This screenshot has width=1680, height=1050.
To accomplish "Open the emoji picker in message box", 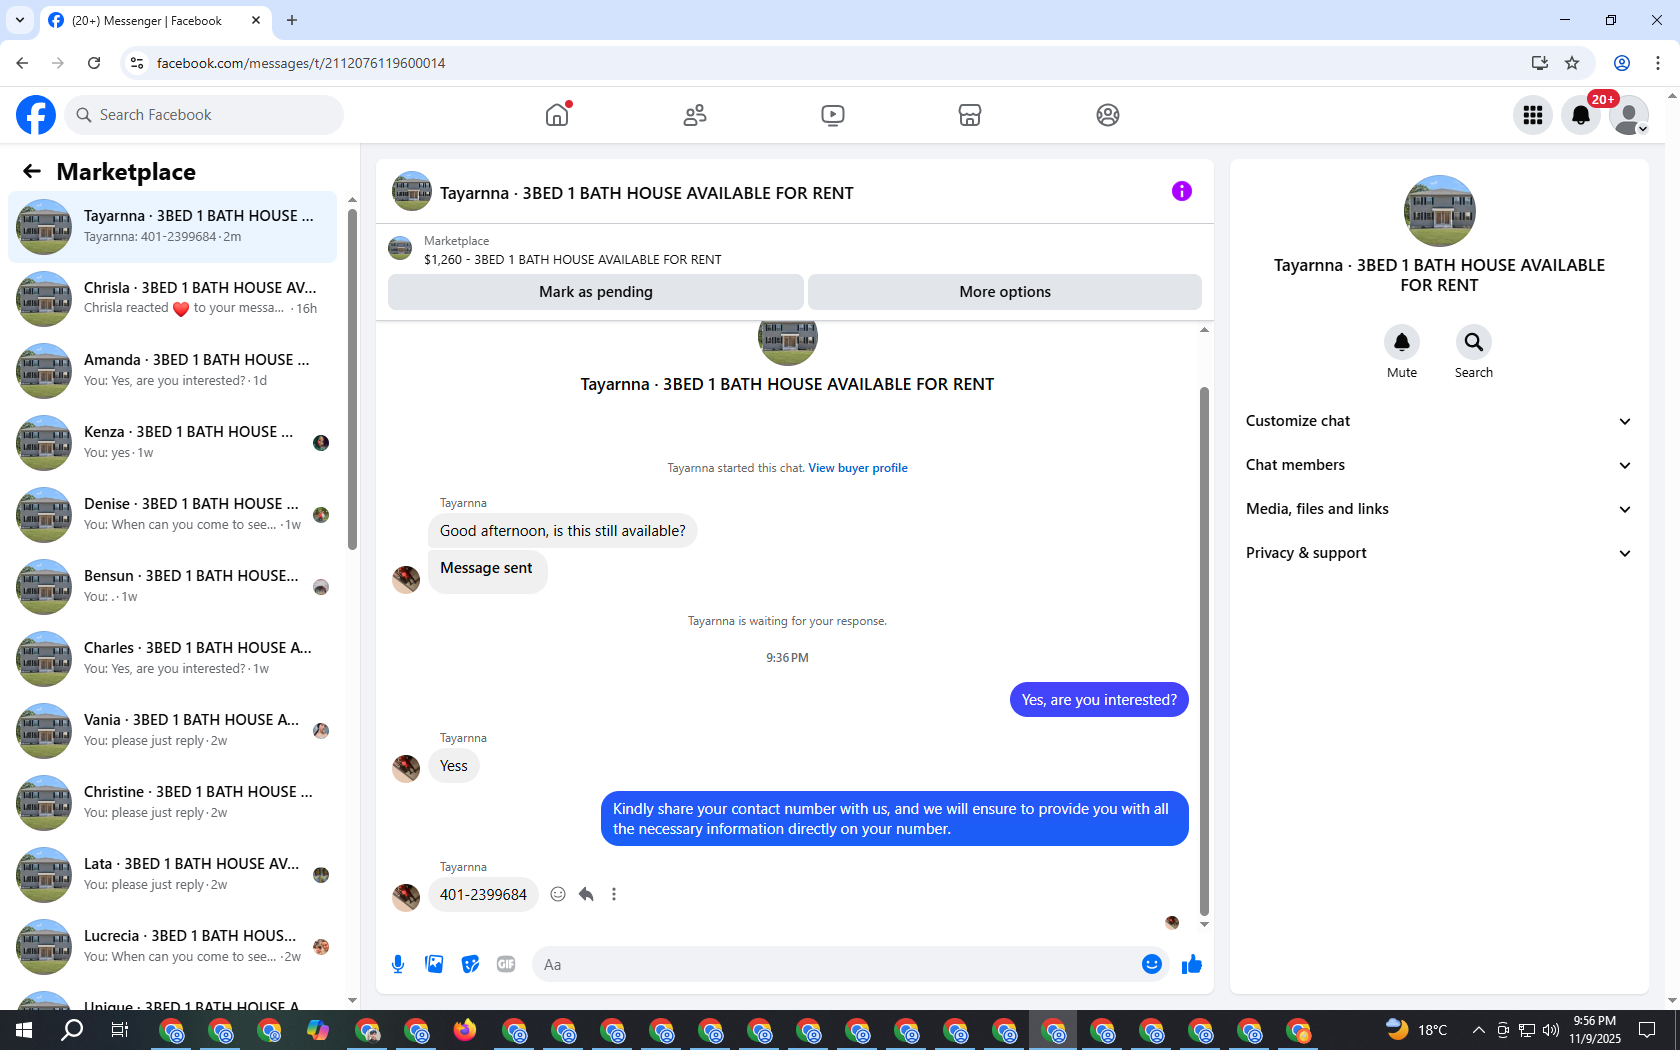I will (x=1152, y=964).
